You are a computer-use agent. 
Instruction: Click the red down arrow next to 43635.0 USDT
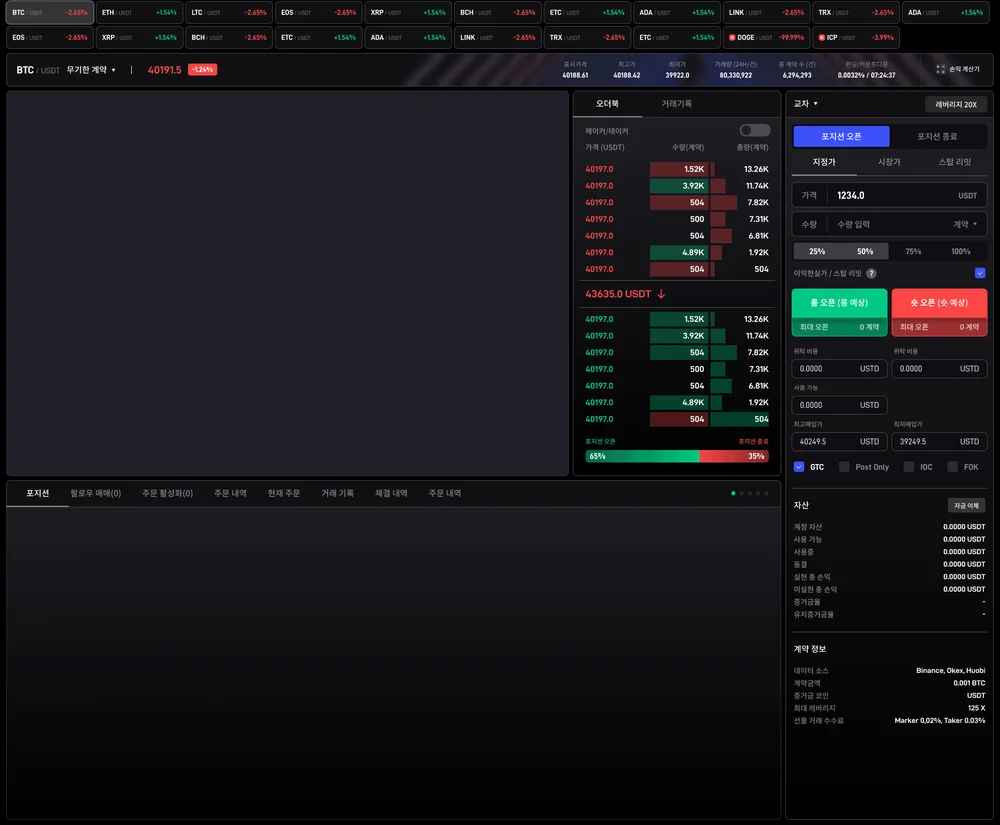(661, 294)
